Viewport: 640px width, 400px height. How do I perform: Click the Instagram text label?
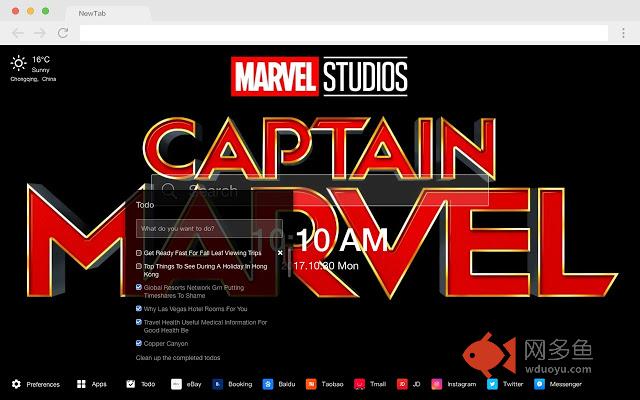(462, 384)
